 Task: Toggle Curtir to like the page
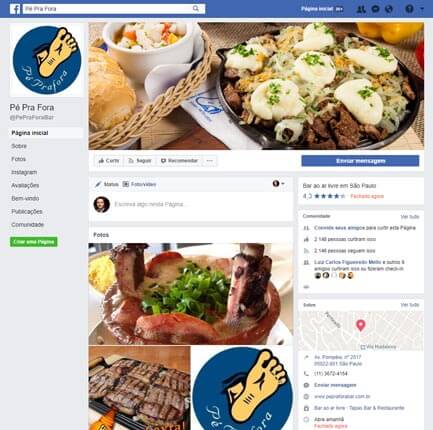pyautogui.click(x=109, y=161)
